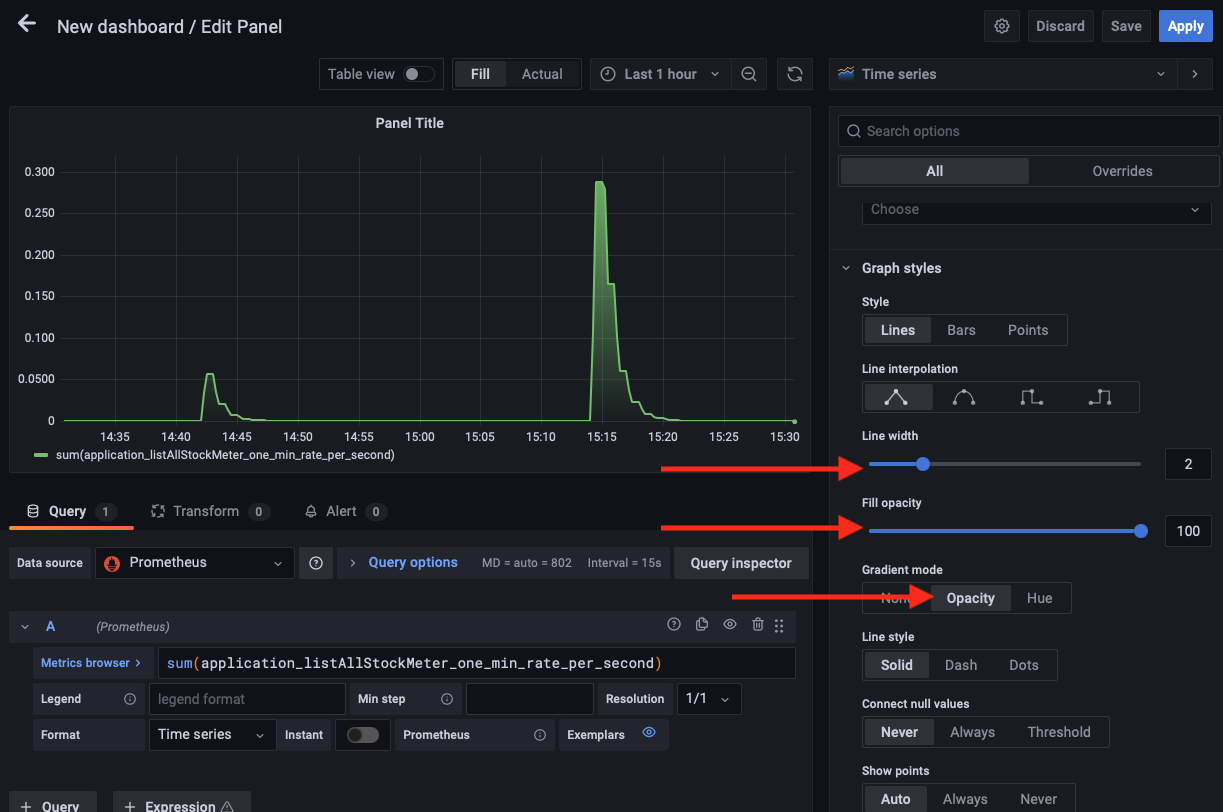Screen dimensions: 1223x812
Task: Select step before interpolation icon
Action: coord(1032,397)
